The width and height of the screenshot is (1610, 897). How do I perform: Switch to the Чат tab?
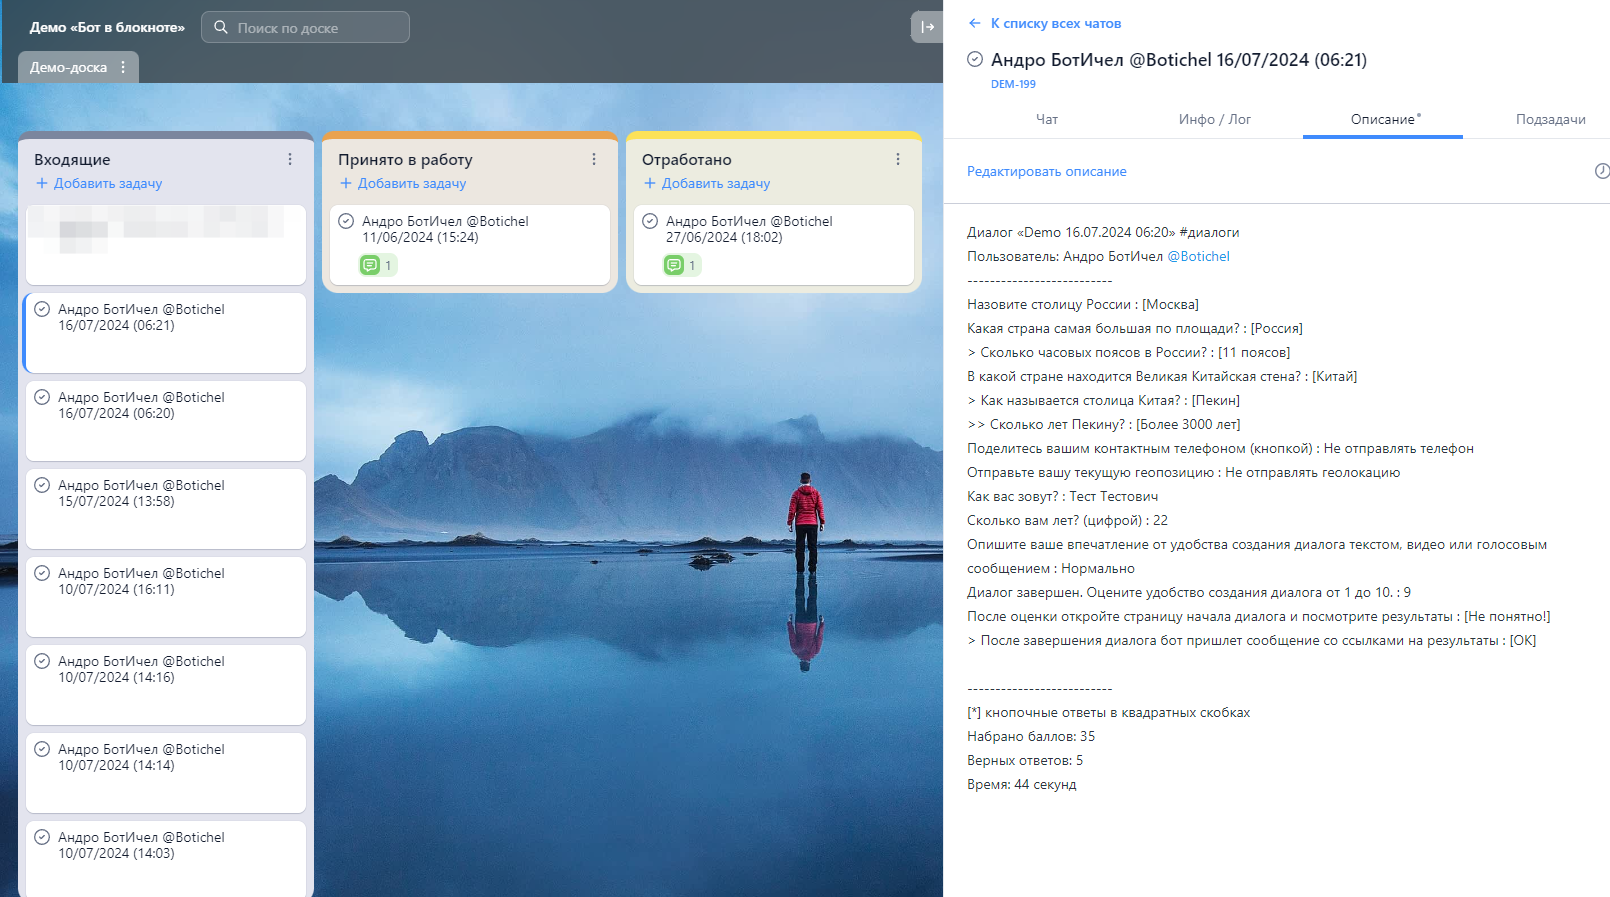click(1047, 119)
